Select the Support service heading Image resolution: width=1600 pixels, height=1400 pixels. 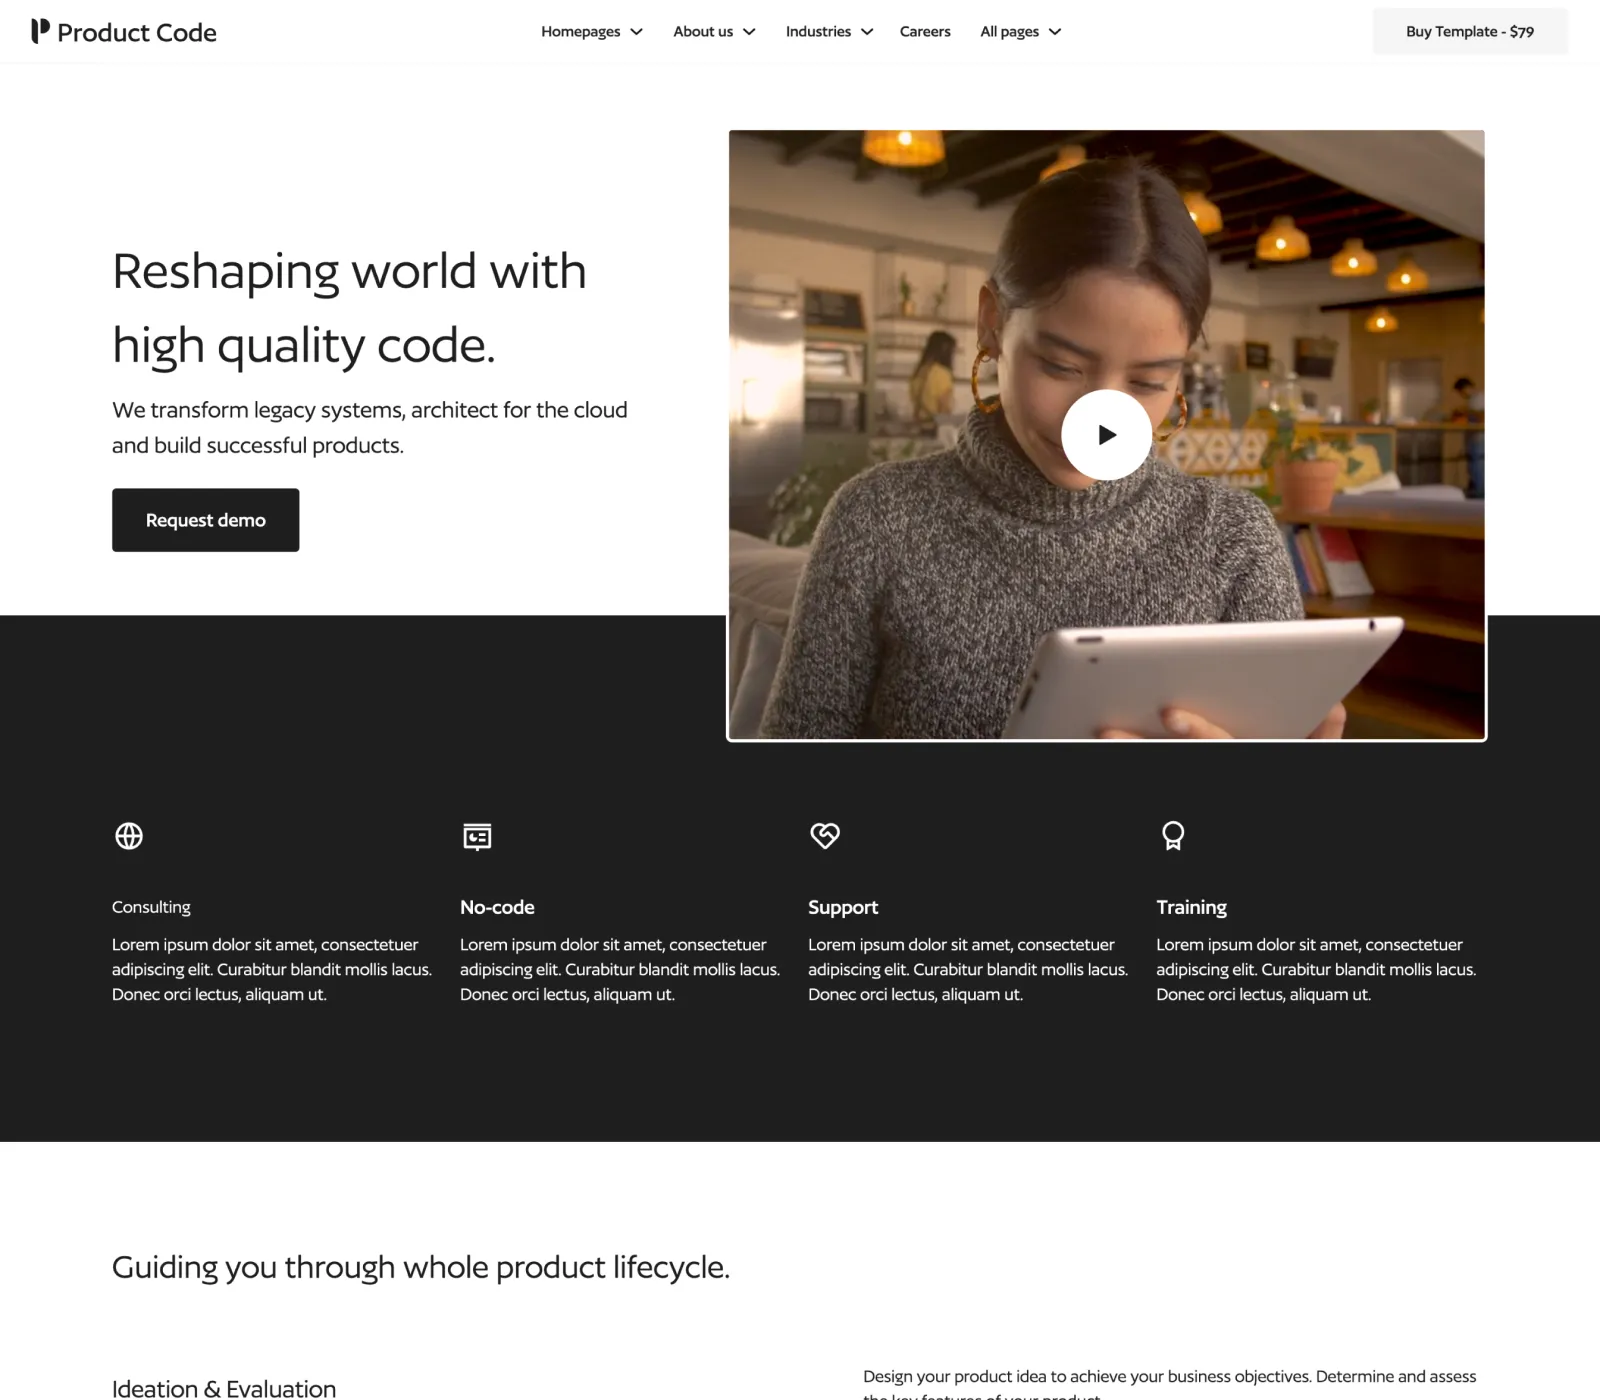tap(843, 907)
